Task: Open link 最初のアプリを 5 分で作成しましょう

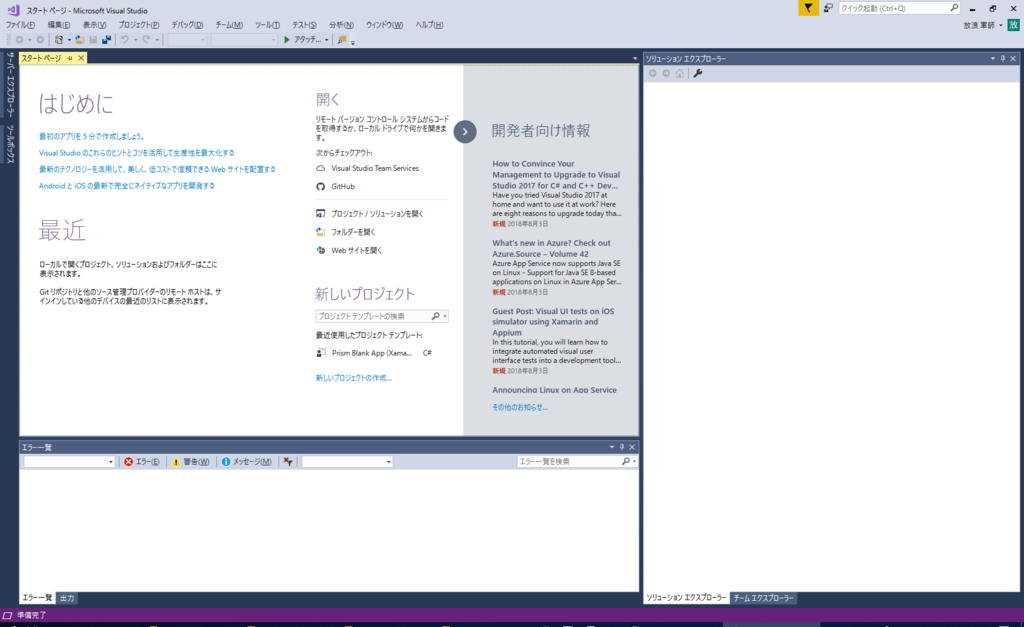Action: click(91, 137)
